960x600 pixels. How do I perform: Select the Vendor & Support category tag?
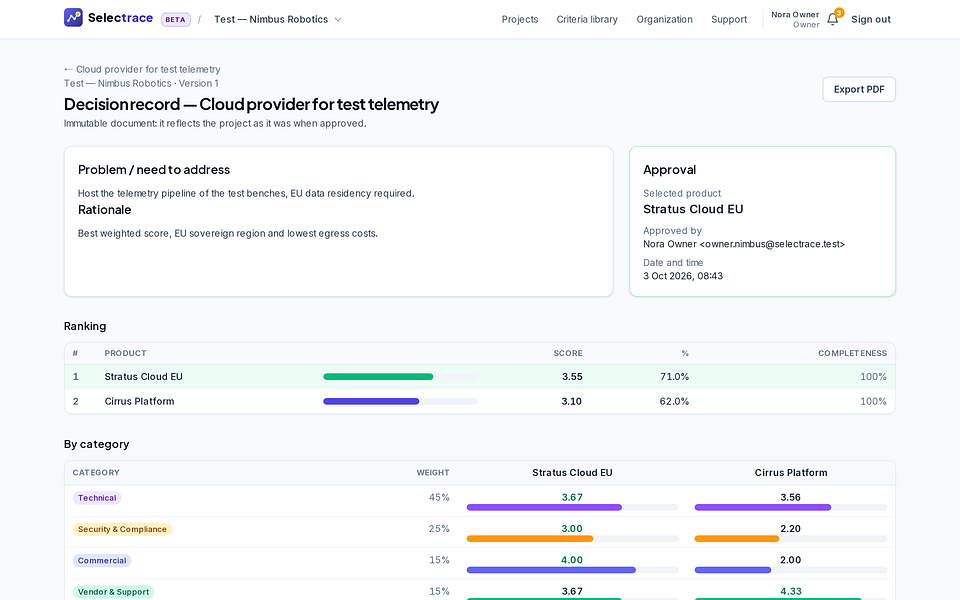[113, 591]
